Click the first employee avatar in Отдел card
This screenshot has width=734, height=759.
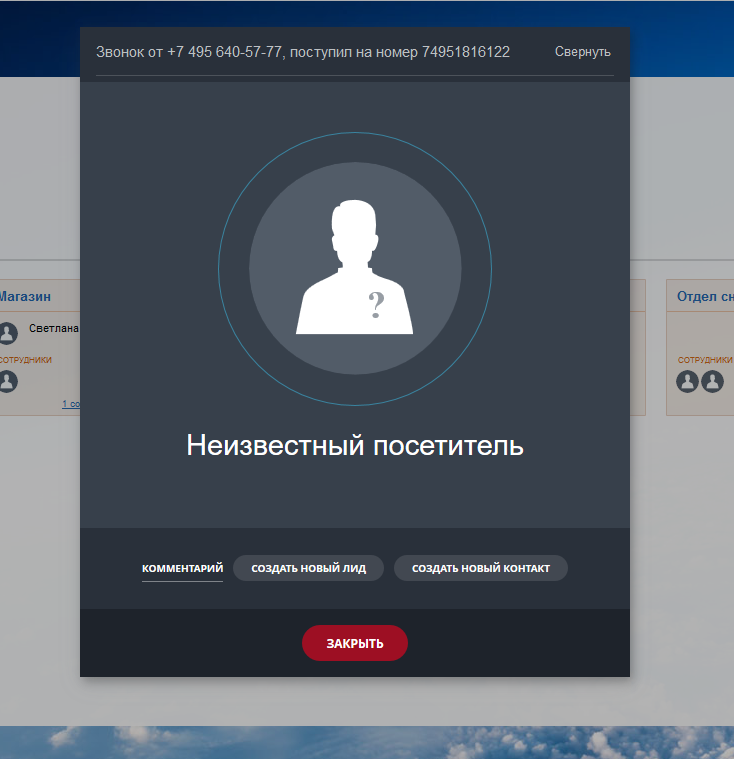click(687, 381)
